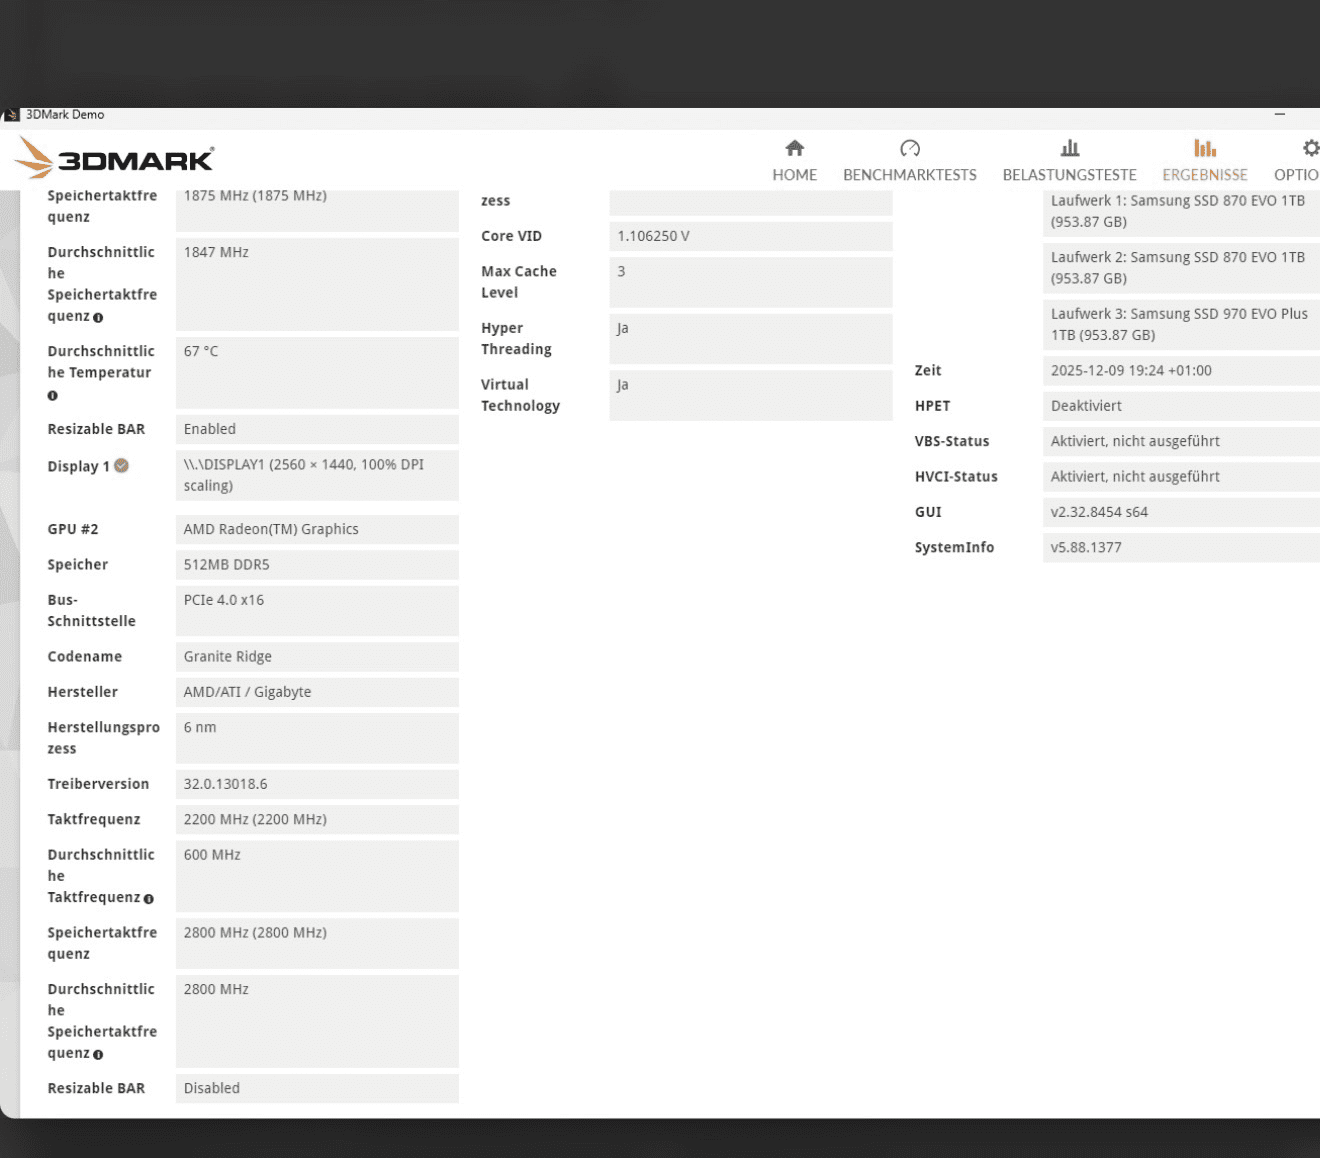
Task: Click the 3DMark app icon in title bar
Action: (11, 114)
